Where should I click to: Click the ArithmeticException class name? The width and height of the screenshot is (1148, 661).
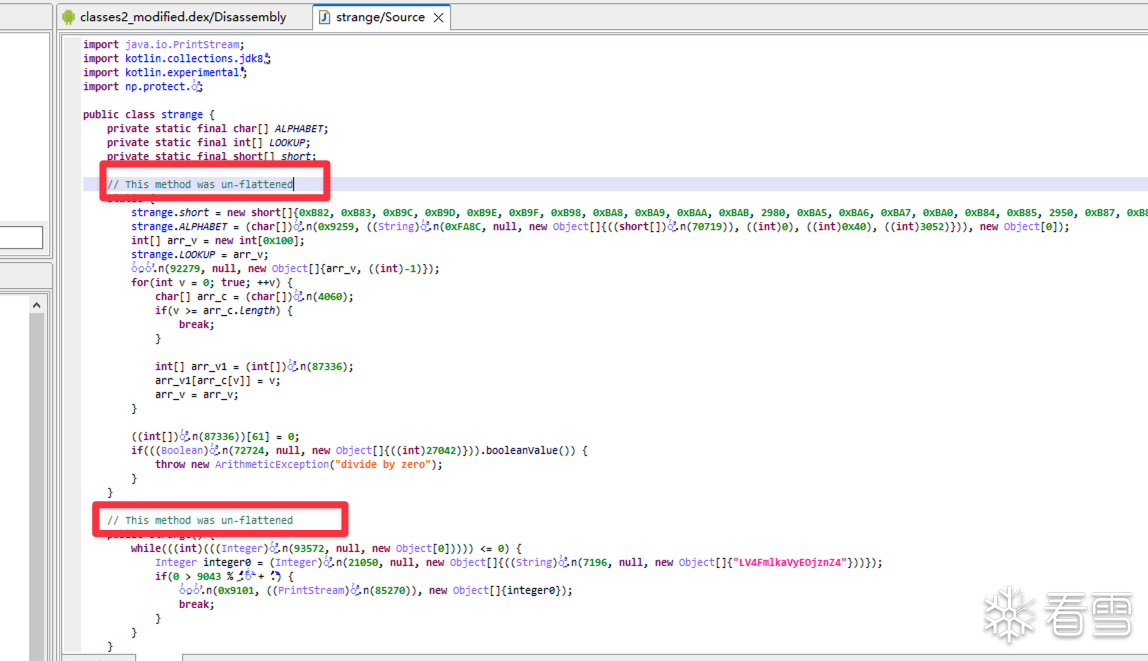(x=272, y=465)
